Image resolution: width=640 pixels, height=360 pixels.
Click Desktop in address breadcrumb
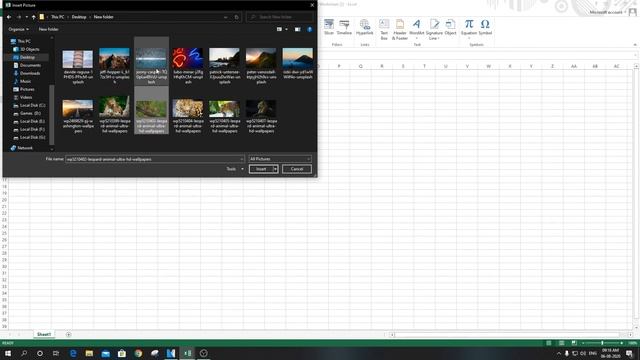click(79, 17)
